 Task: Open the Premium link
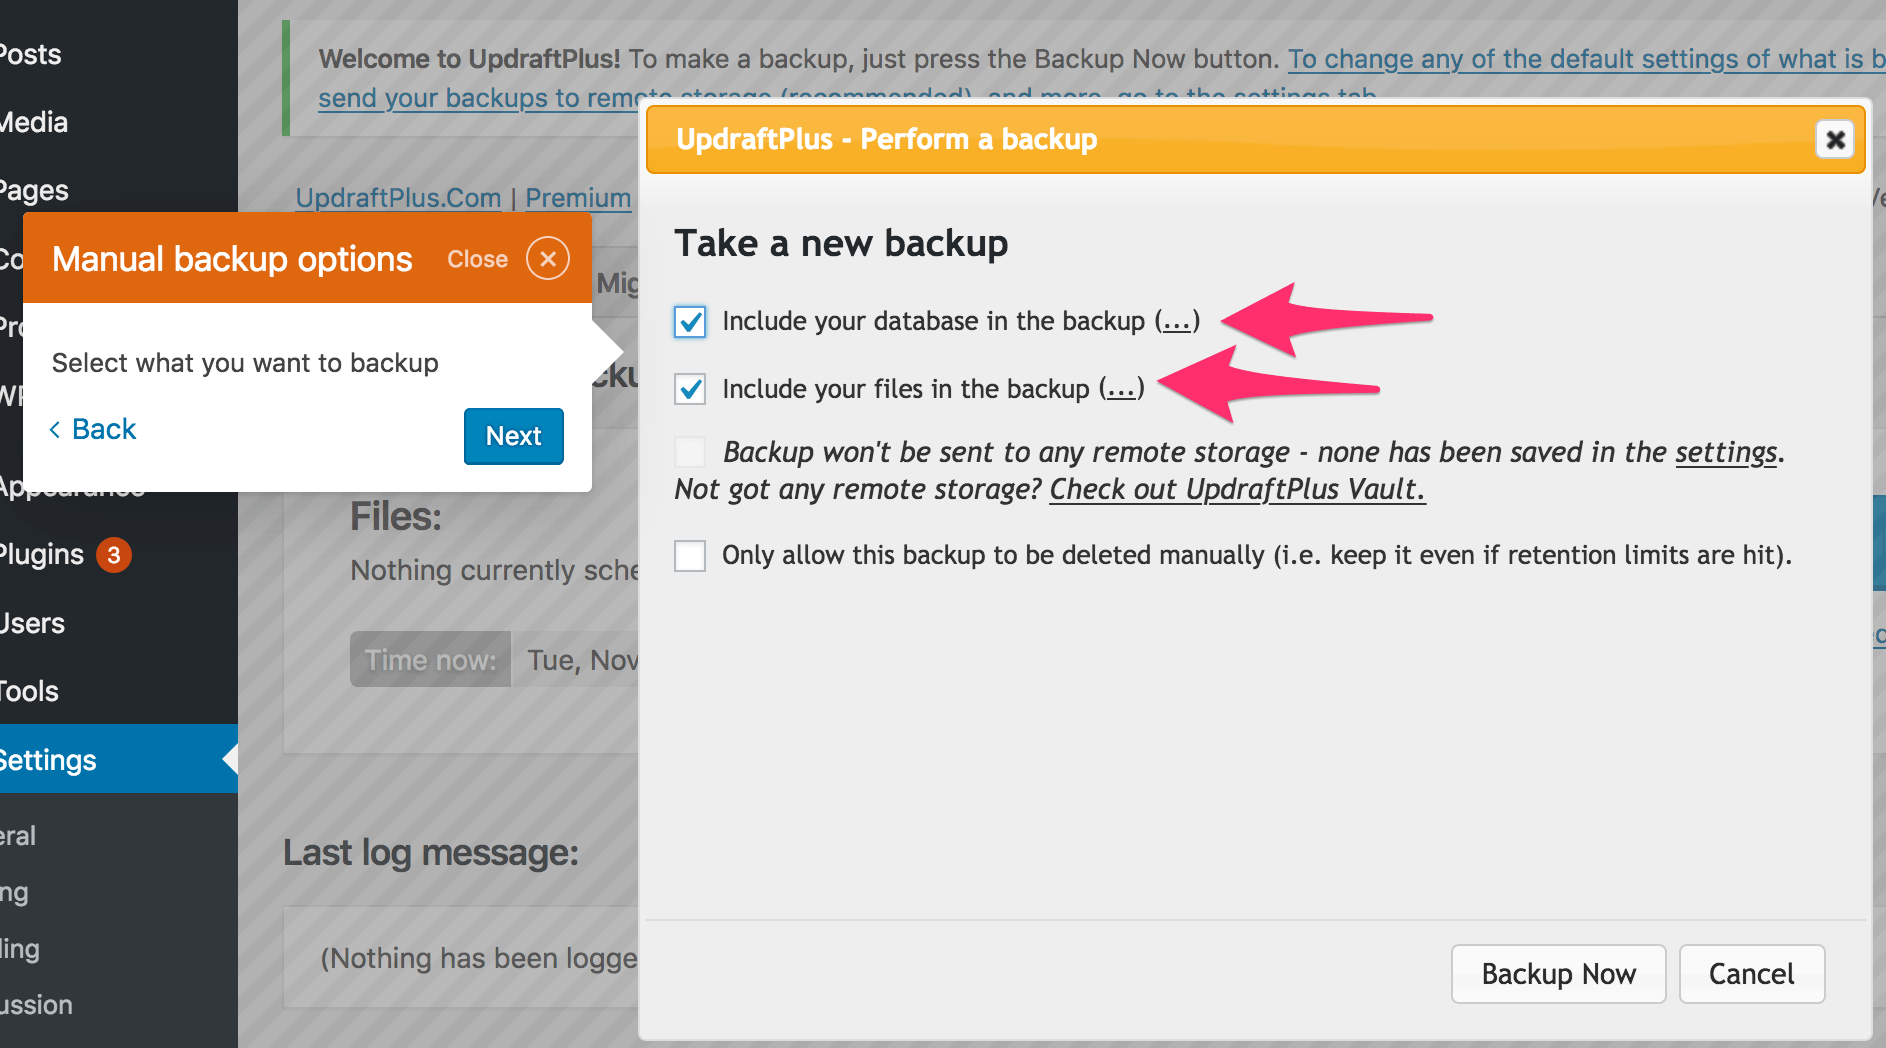tap(578, 198)
